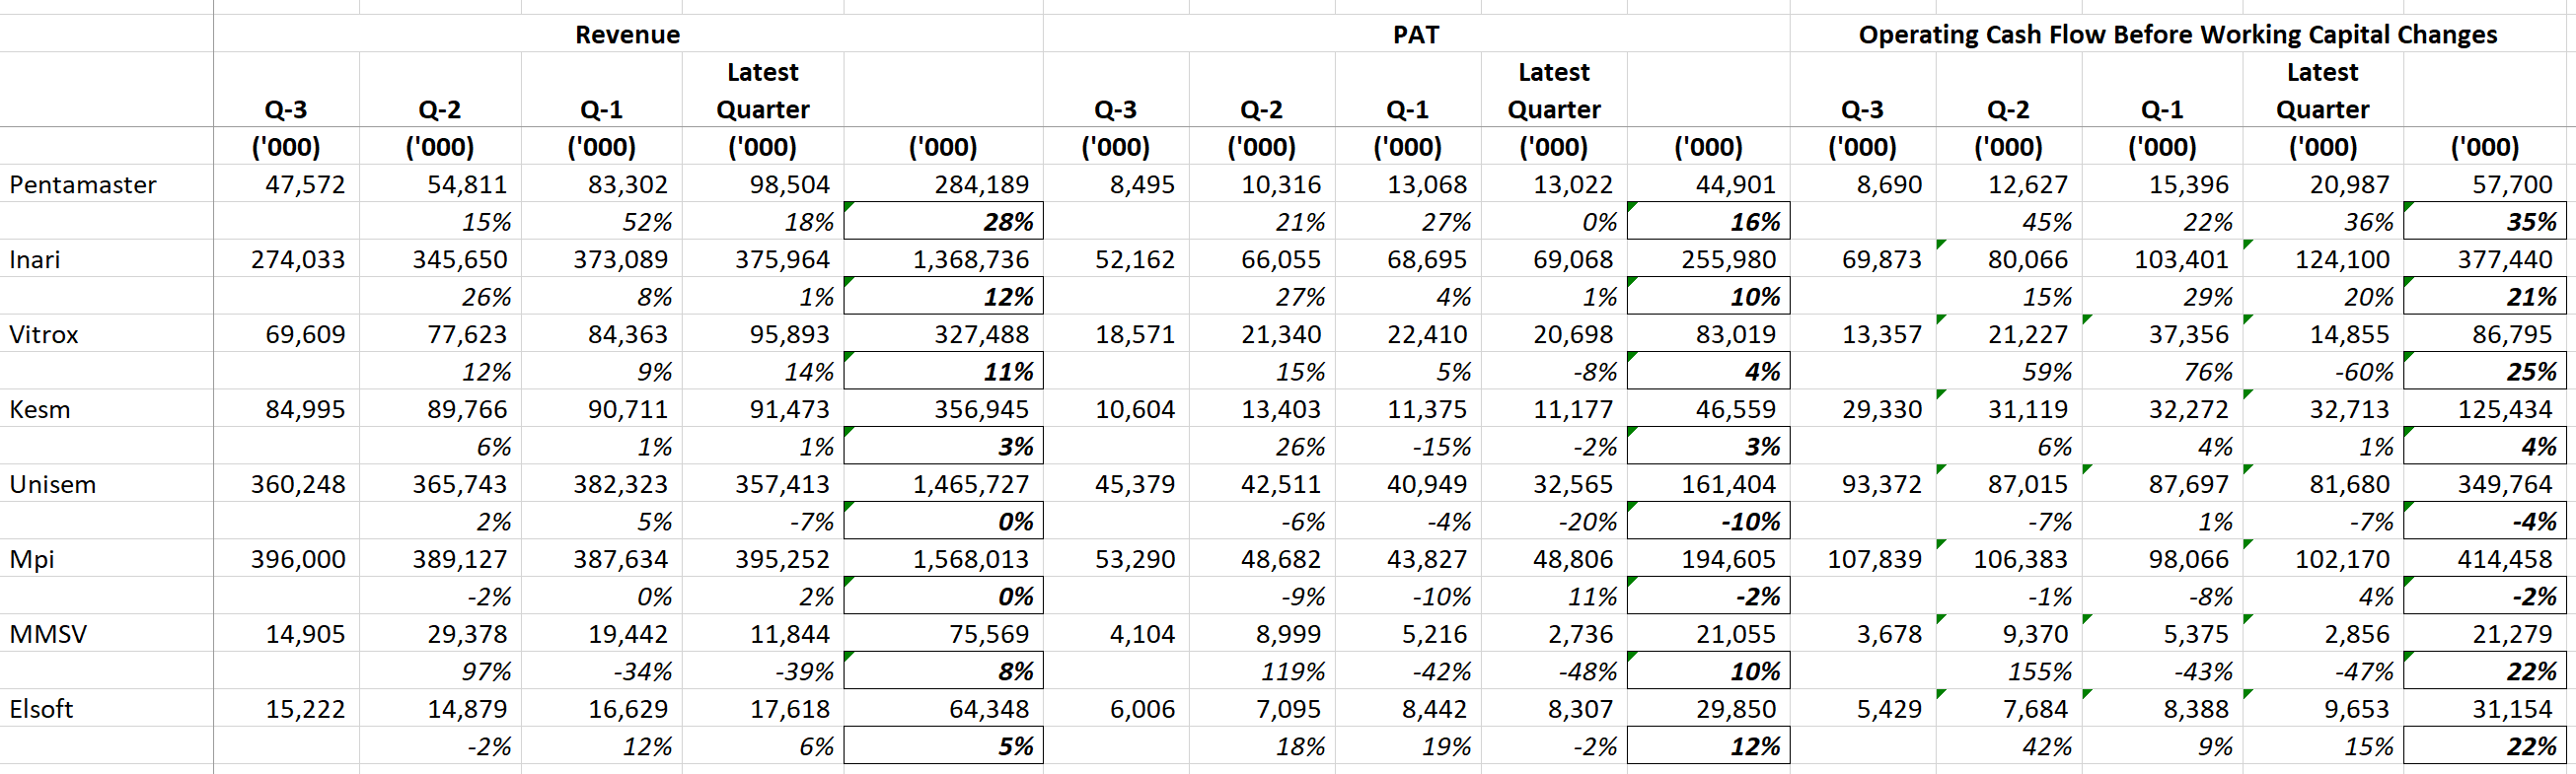Click the Operating Cash Flow Before Working Capital Changes header

tap(2177, 35)
